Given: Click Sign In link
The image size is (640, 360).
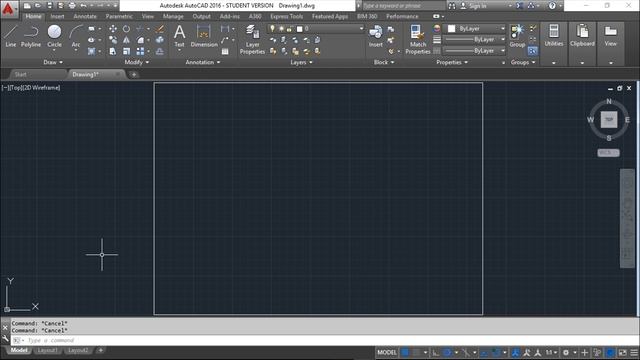Looking at the screenshot, I should (478, 6).
